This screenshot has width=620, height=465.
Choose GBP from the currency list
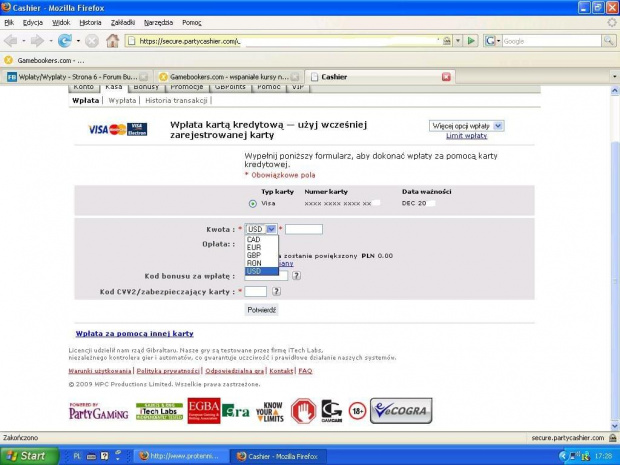pyautogui.click(x=261, y=255)
